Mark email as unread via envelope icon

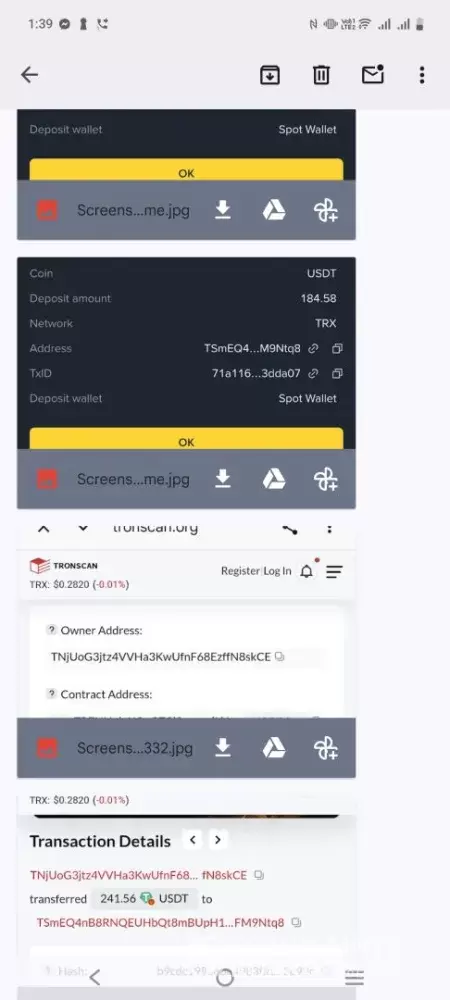click(373, 74)
